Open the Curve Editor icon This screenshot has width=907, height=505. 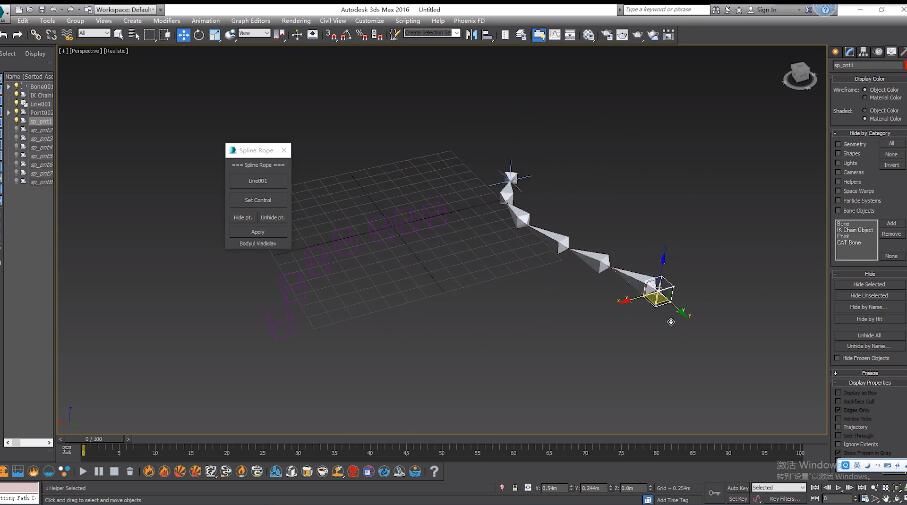pyautogui.click(x=555, y=35)
